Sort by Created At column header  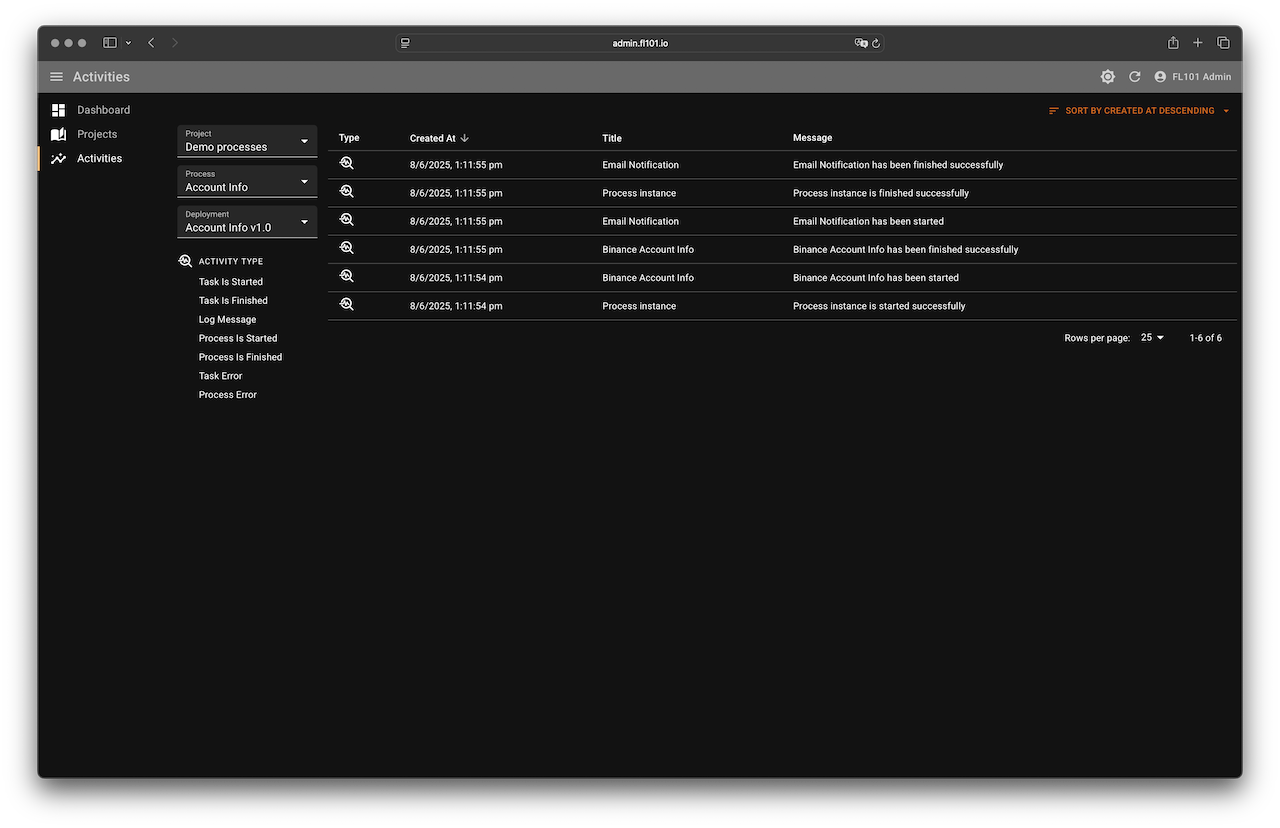point(433,138)
